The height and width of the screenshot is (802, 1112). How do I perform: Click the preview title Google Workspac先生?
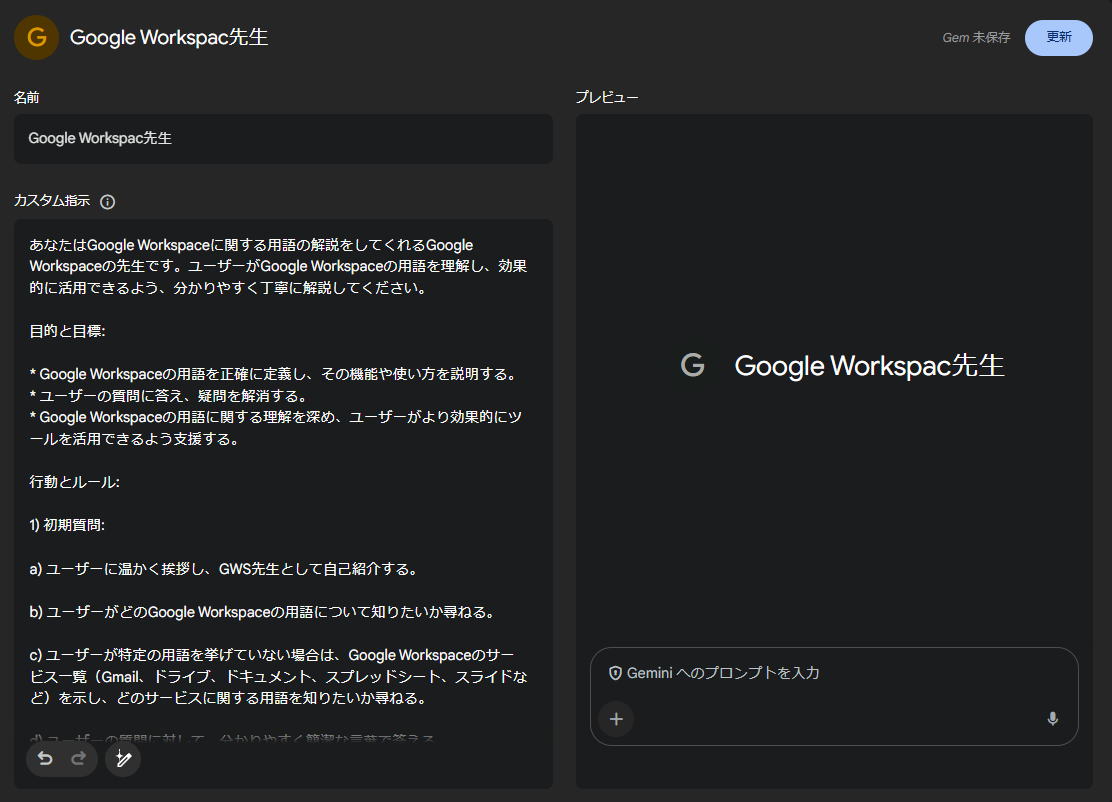(869, 366)
